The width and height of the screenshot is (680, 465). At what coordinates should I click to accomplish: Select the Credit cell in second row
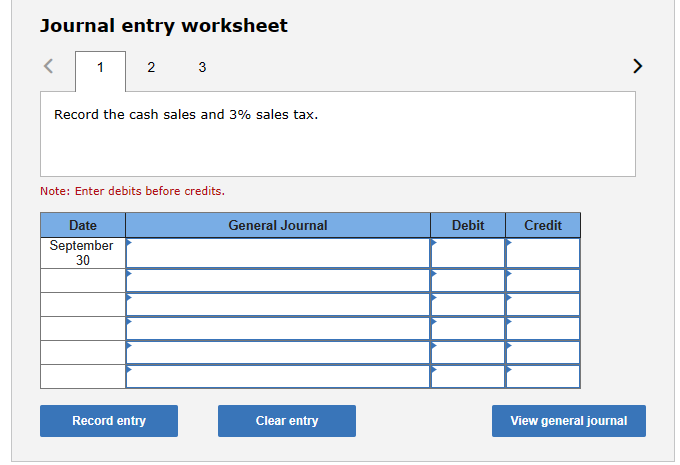coord(543,280)
